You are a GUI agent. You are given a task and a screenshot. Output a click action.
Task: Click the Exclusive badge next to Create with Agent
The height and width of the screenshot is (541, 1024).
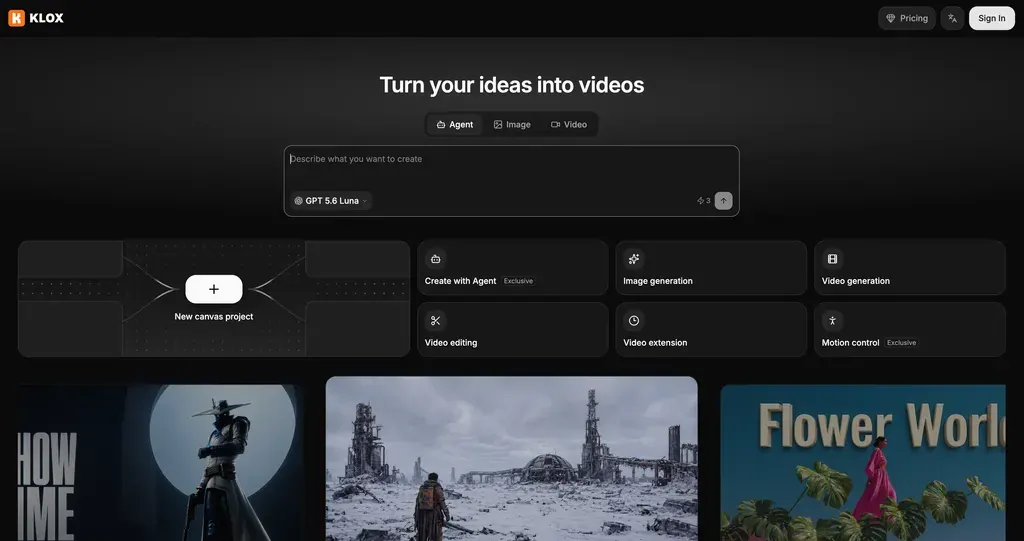(x=519, y=281)
